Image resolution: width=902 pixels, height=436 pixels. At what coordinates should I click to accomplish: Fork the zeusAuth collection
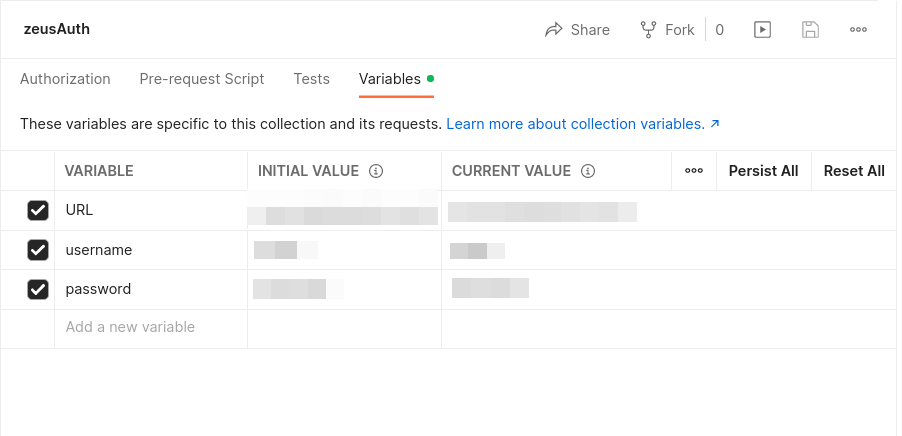[668, 30]
